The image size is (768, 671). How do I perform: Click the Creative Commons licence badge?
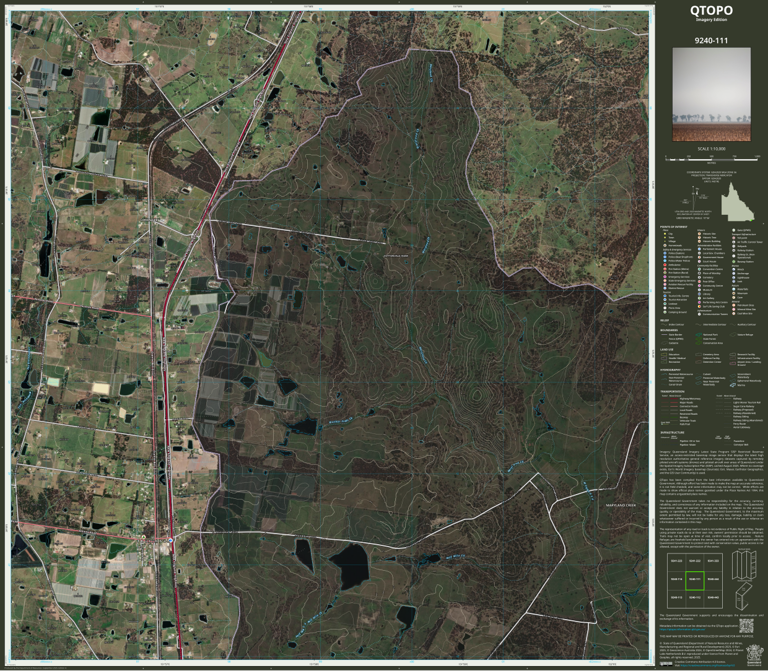pyautogui.click(x=666, y=664)
